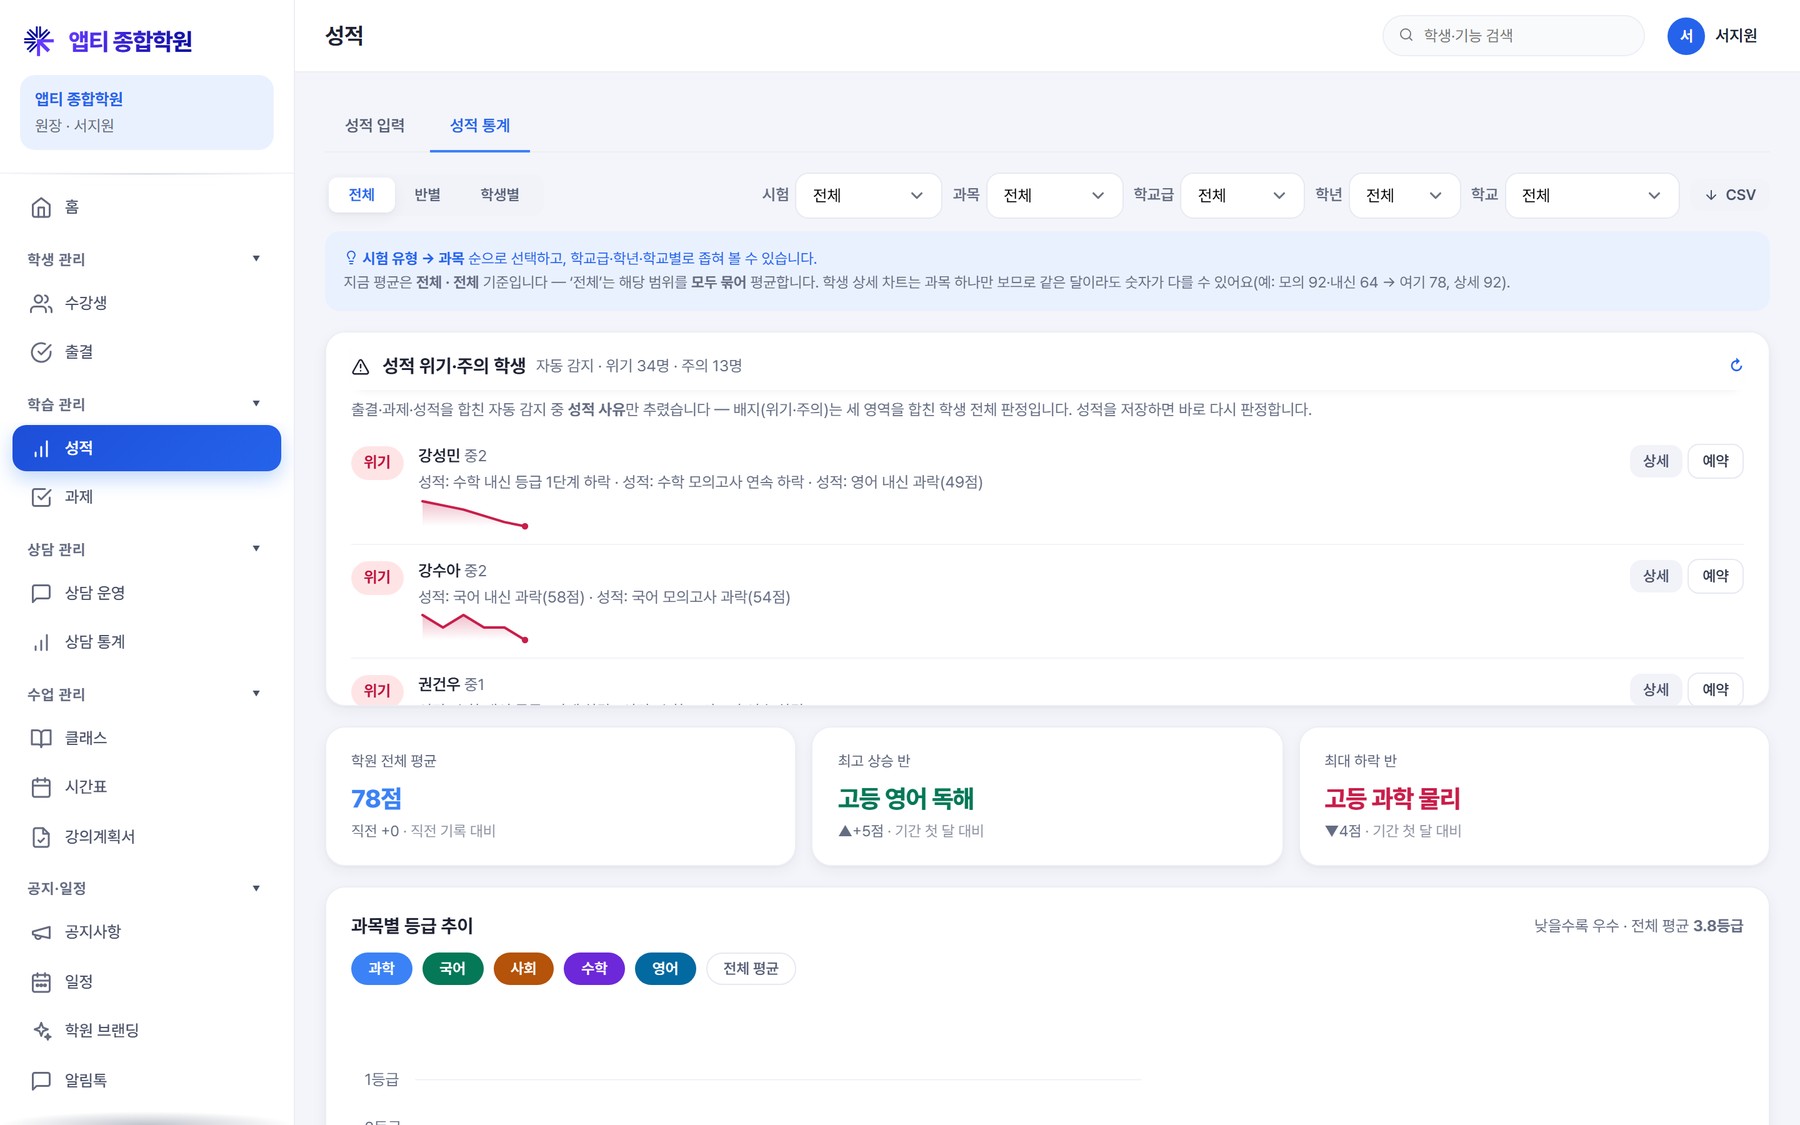Click the 학원 전체 평균 78점 card
This screenshot has width=1800, height=1125.
point(560,796)
